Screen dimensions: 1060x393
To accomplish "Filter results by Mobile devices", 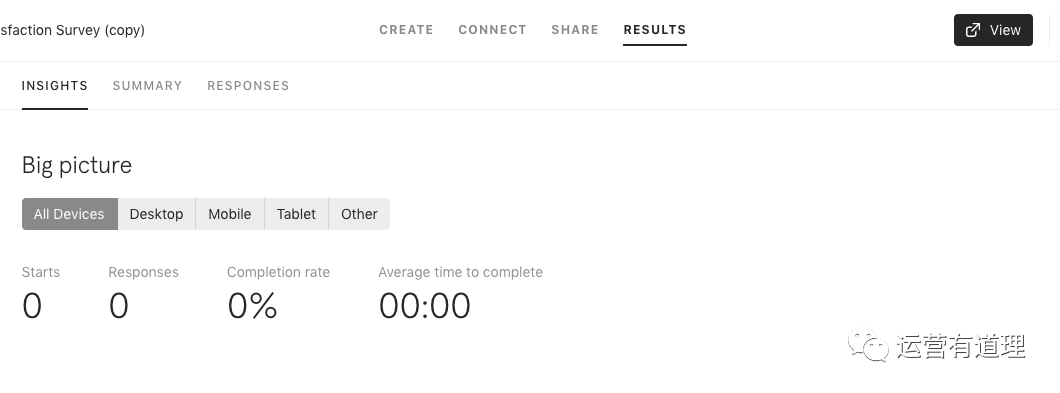I will [x=230, y=214].
